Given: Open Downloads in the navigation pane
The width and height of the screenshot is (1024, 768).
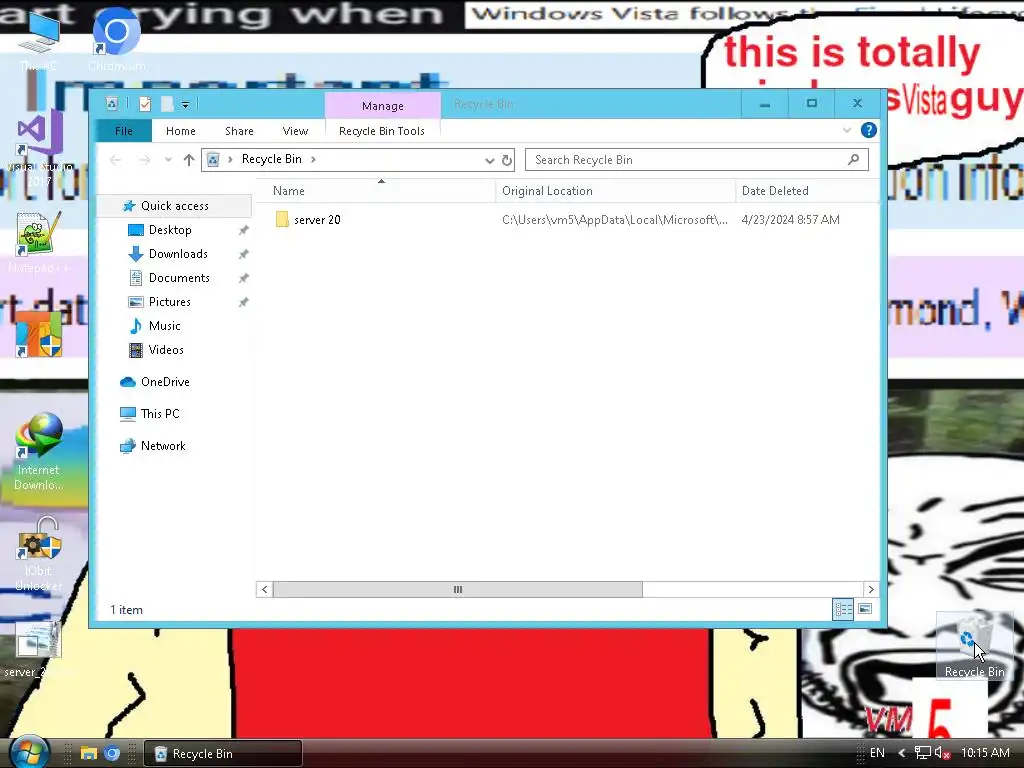Looking at the screenshot, I should point(178,254).
